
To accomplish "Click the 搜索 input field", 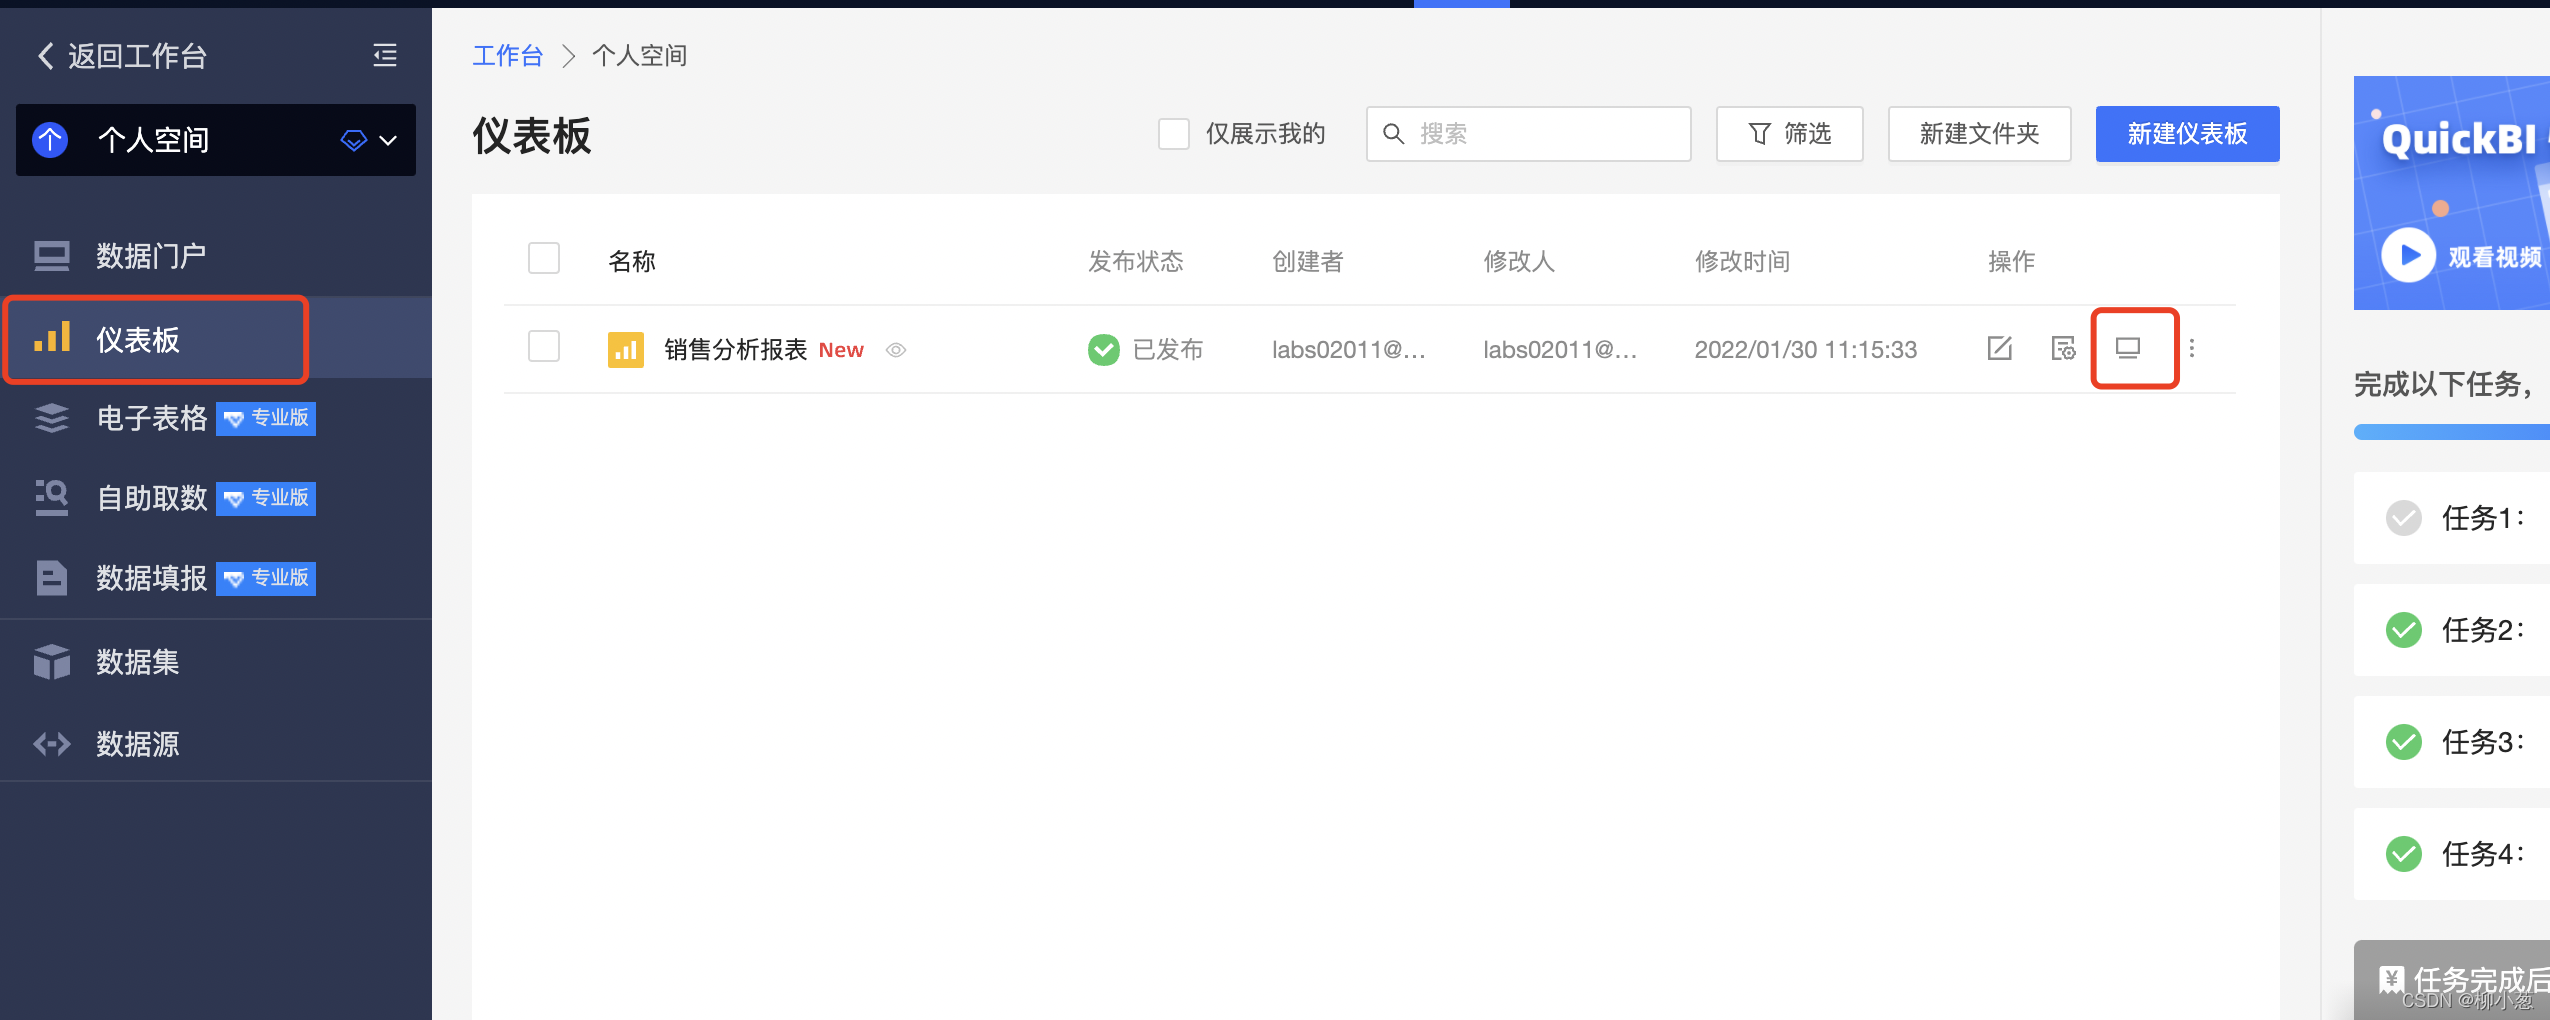I will coord(1529,134).
